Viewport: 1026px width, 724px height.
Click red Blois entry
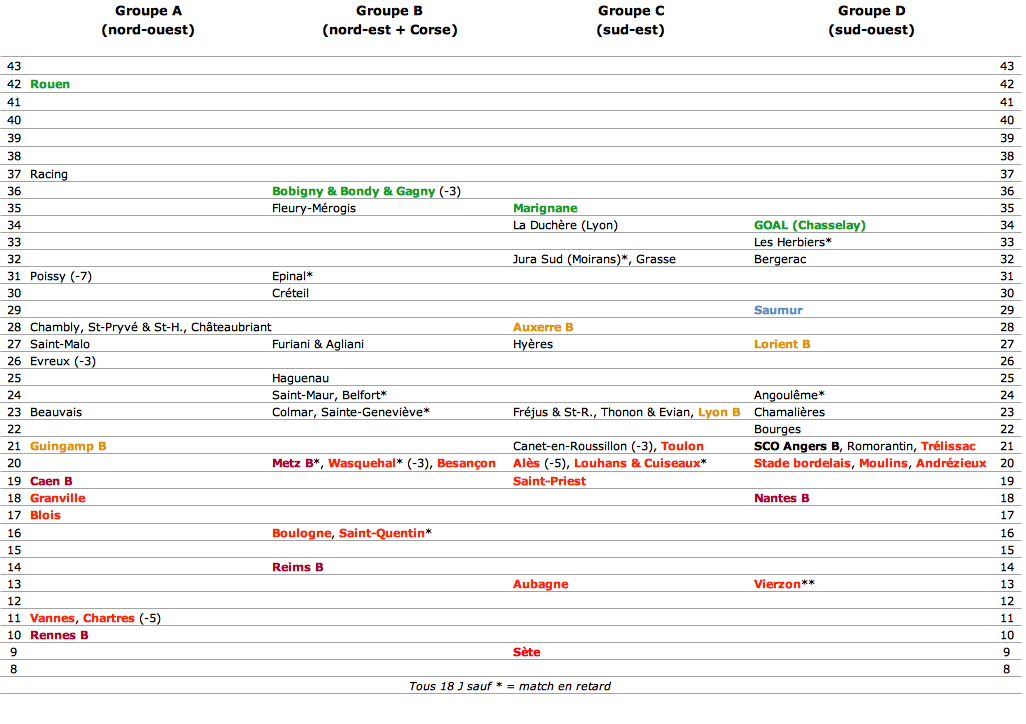click(45, 515)
